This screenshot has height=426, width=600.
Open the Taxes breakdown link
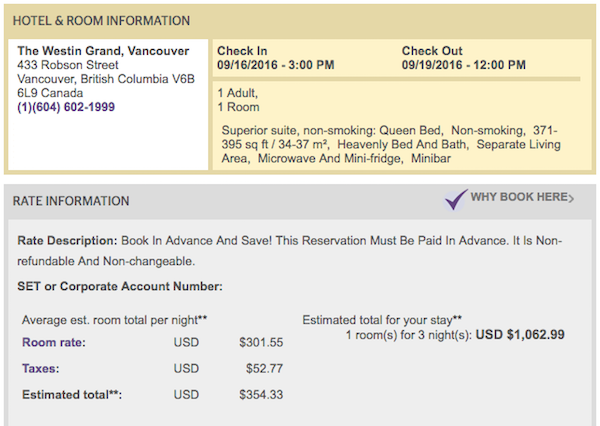[41, 368]
